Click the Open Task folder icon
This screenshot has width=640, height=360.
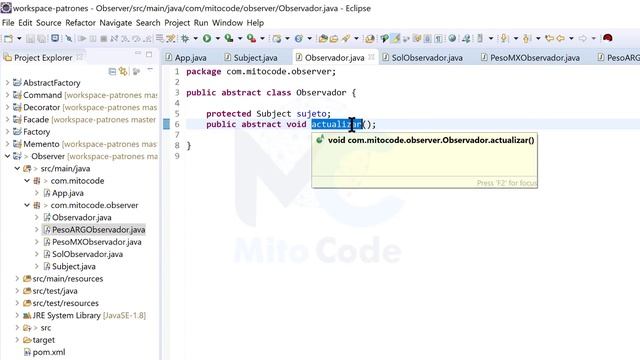[x=333, y=38]
